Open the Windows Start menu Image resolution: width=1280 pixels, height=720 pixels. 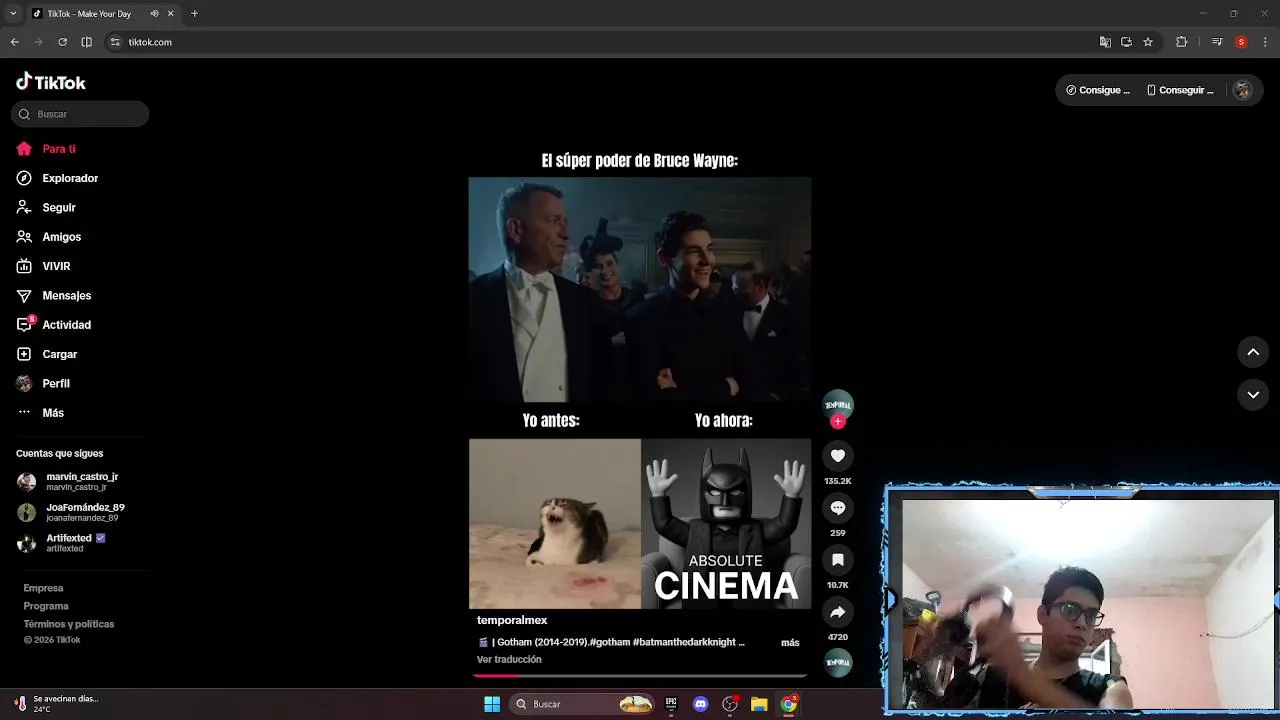point(492,704)
